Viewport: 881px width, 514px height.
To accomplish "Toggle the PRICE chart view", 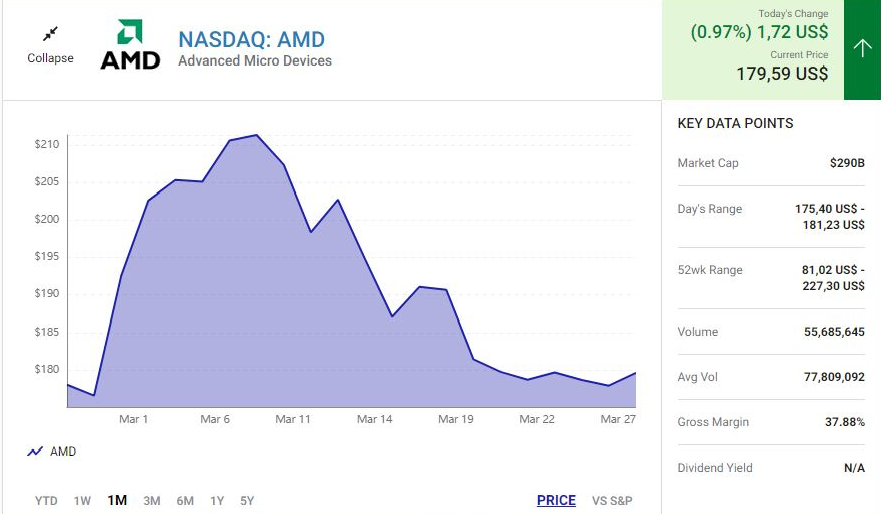I will 556,501.
